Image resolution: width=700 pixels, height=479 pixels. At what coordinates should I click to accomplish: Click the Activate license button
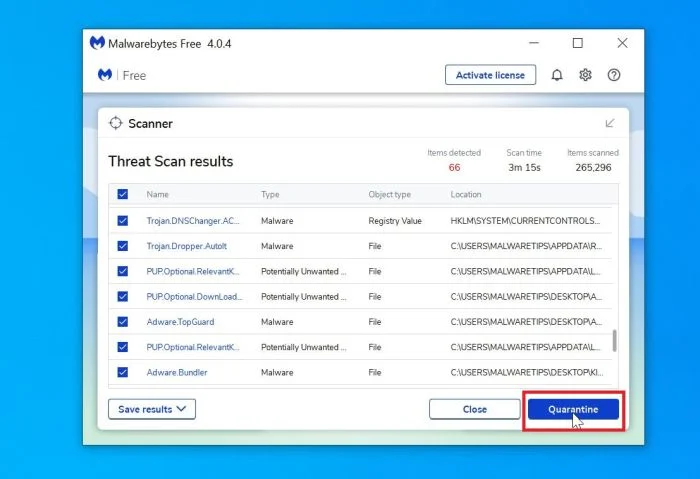click(x=490, y=75)
